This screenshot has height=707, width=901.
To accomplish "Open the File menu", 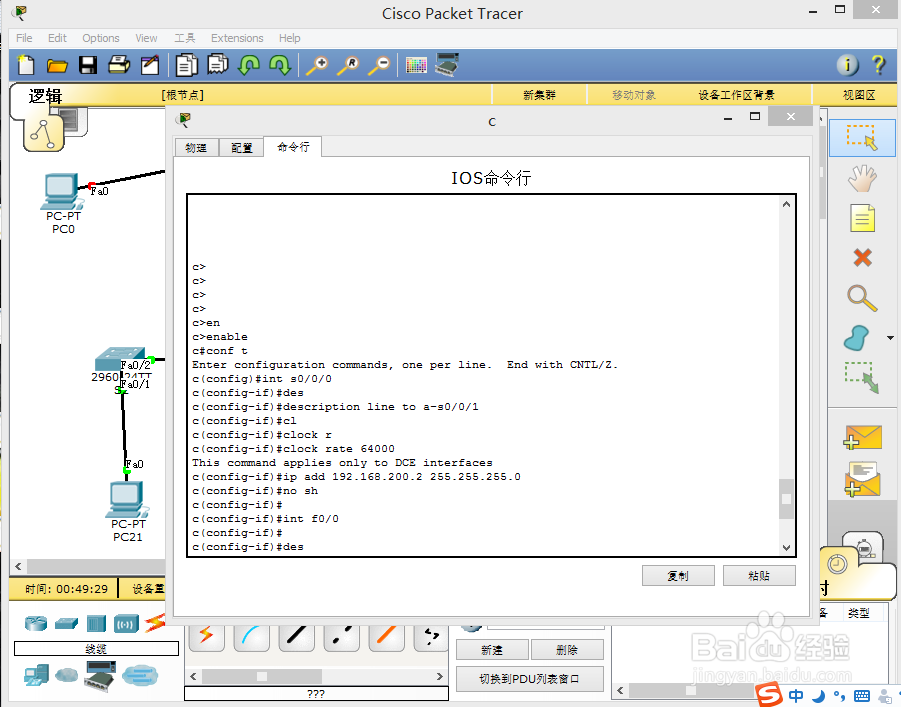I will [x=24, y=38].
